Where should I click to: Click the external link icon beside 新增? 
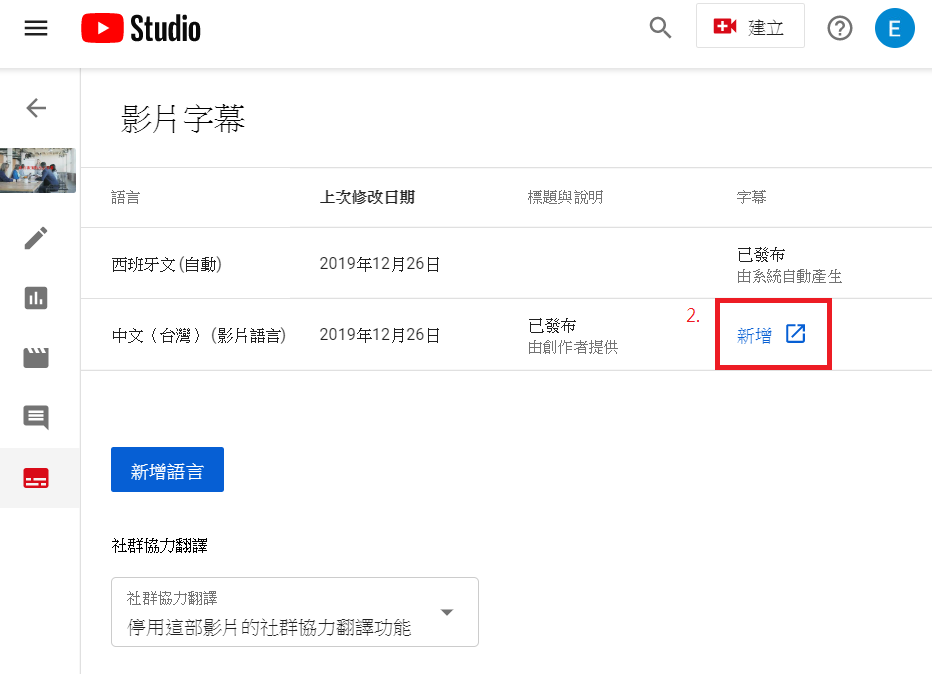(x=795, y=334)
